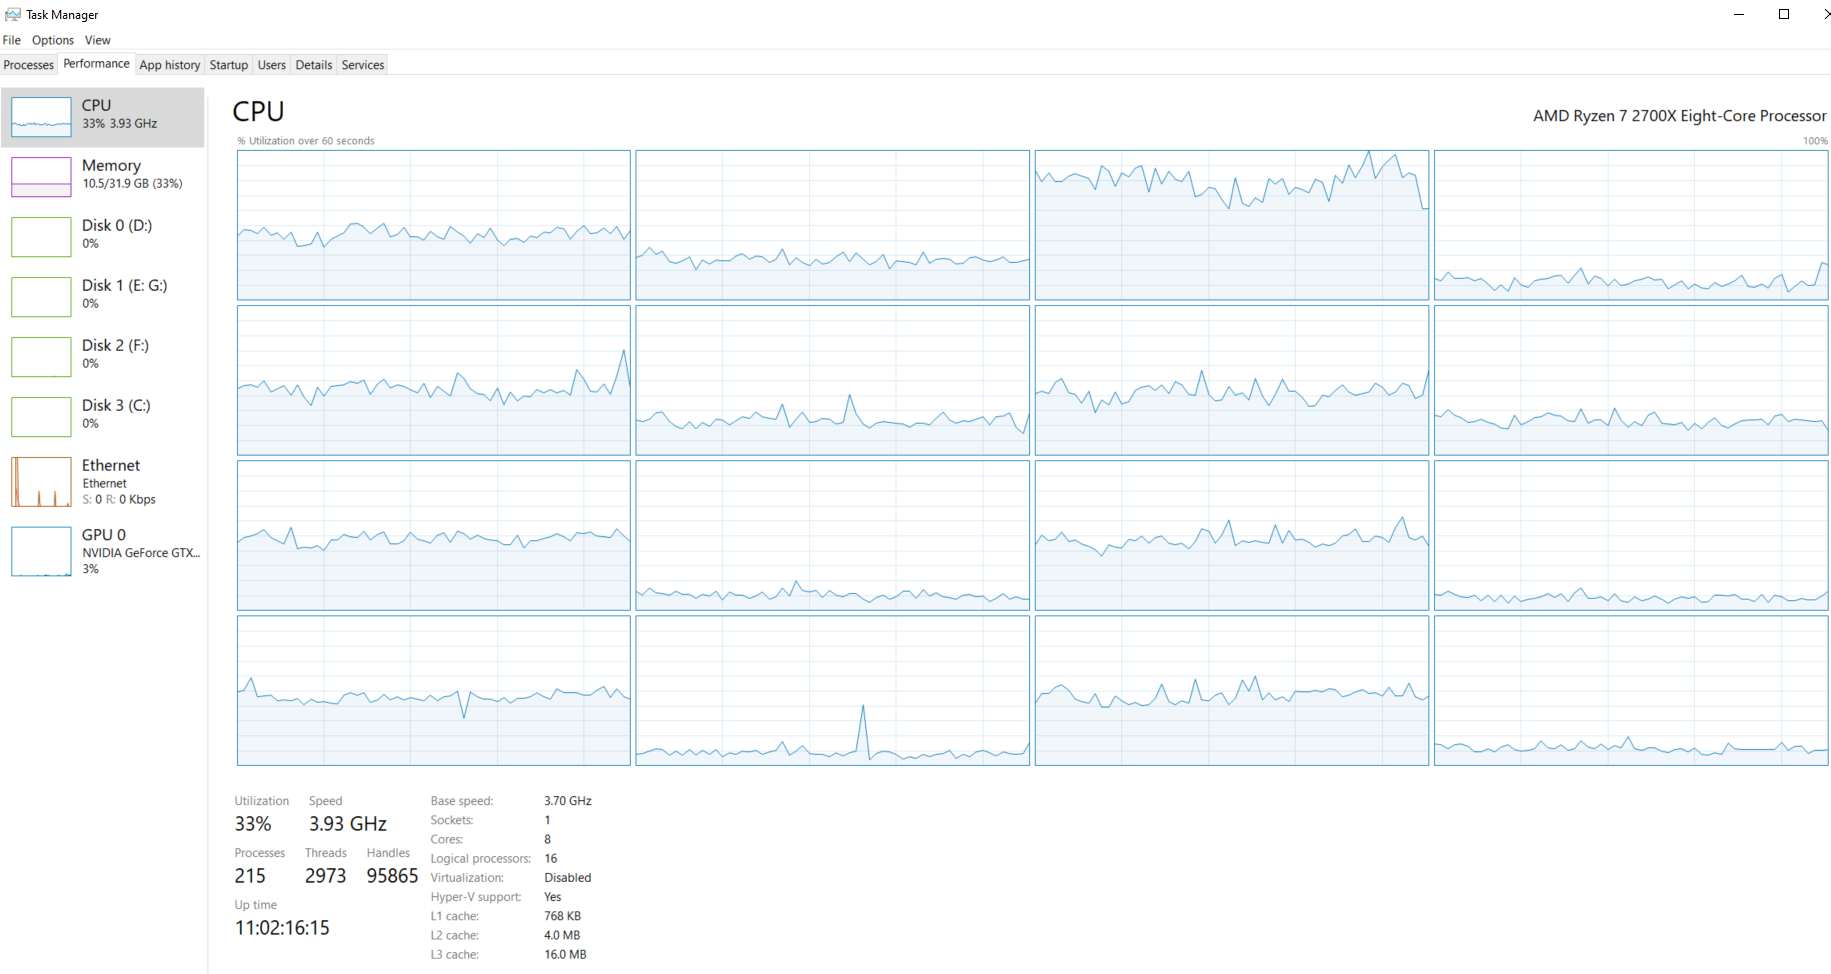Open the View menu
1831x974 pixels.
[98, 40]
